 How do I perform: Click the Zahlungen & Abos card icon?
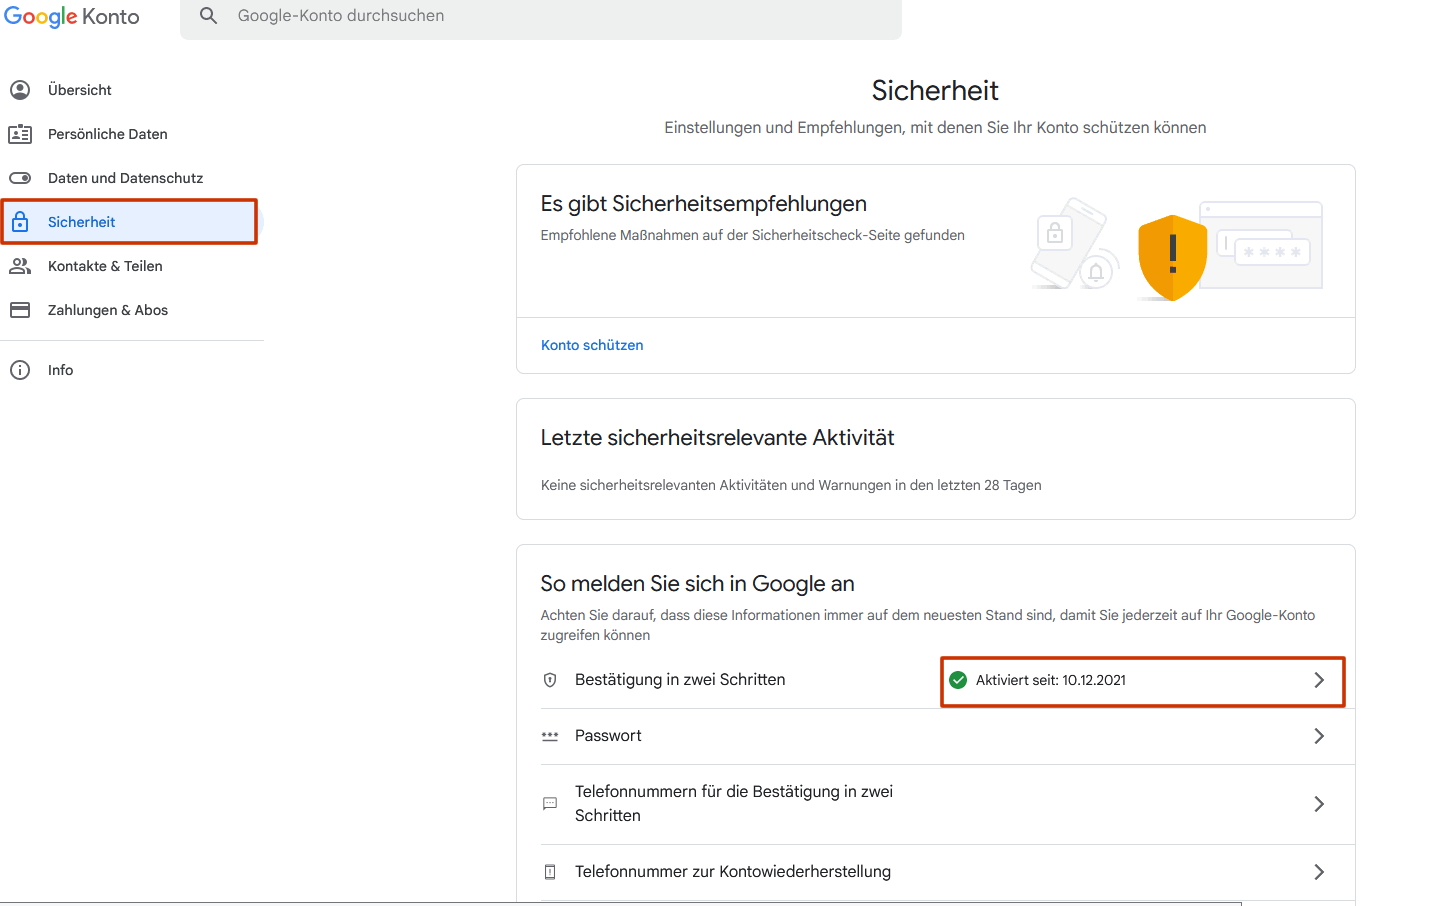20,310
